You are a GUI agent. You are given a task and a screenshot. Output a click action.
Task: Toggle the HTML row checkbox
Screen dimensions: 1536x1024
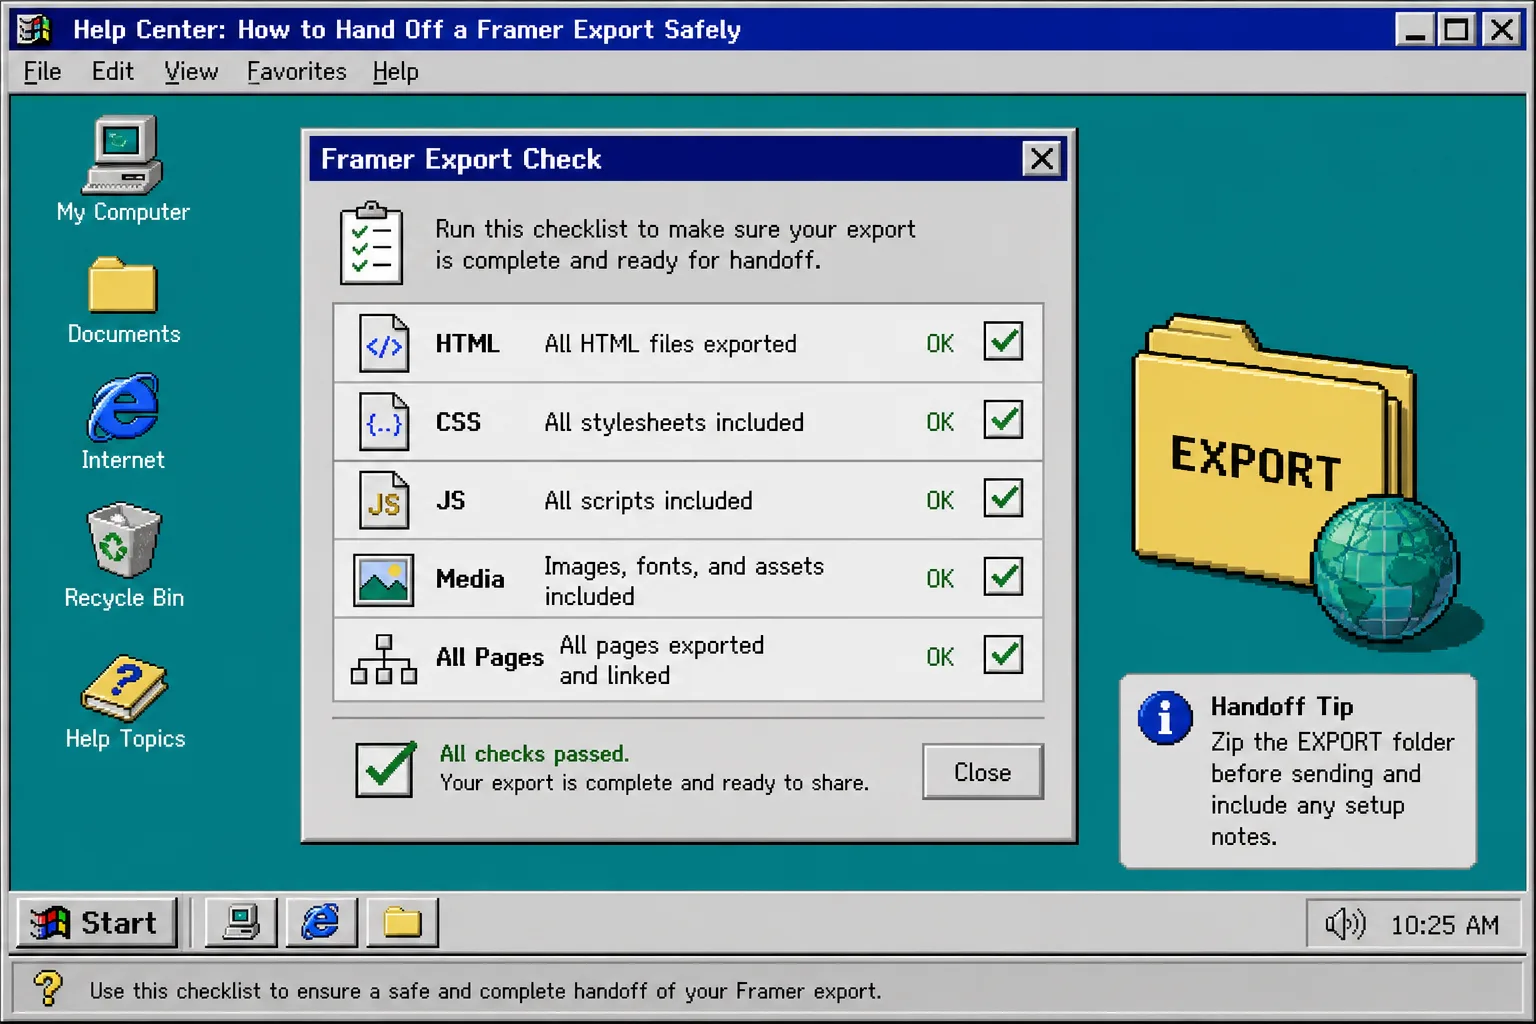pos(1003,341)
